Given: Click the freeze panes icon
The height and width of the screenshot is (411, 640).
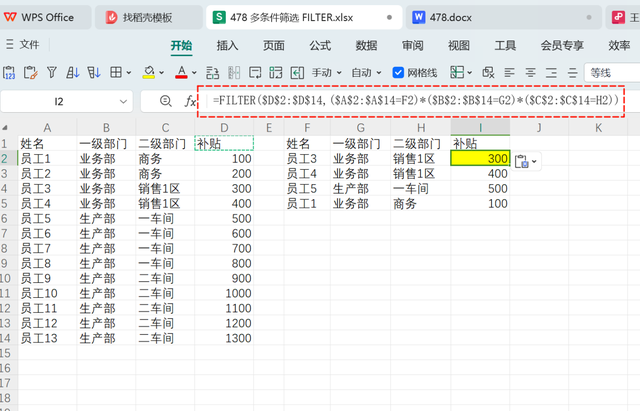Looking at the screenshot, I should (457, 73).
